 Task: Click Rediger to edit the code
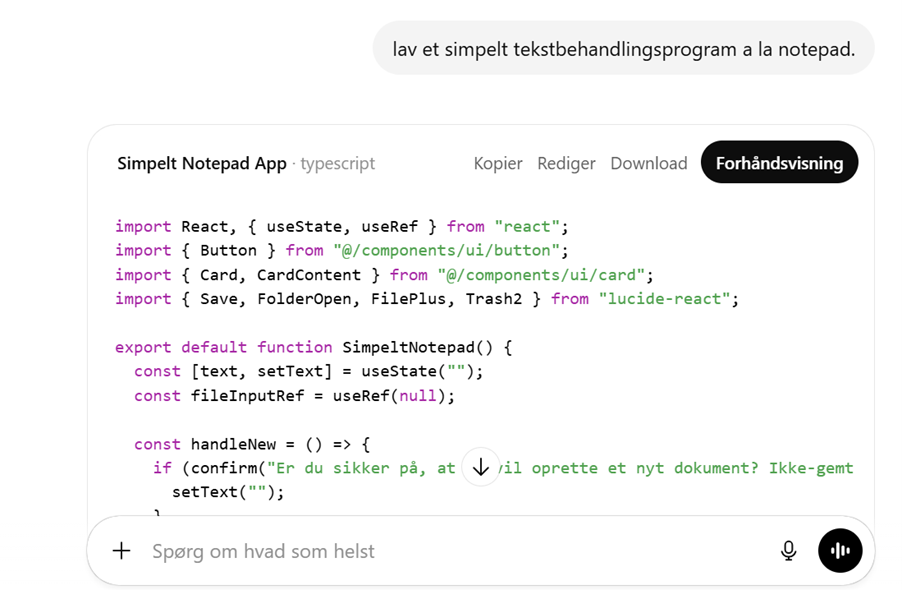tap(566, 163)
